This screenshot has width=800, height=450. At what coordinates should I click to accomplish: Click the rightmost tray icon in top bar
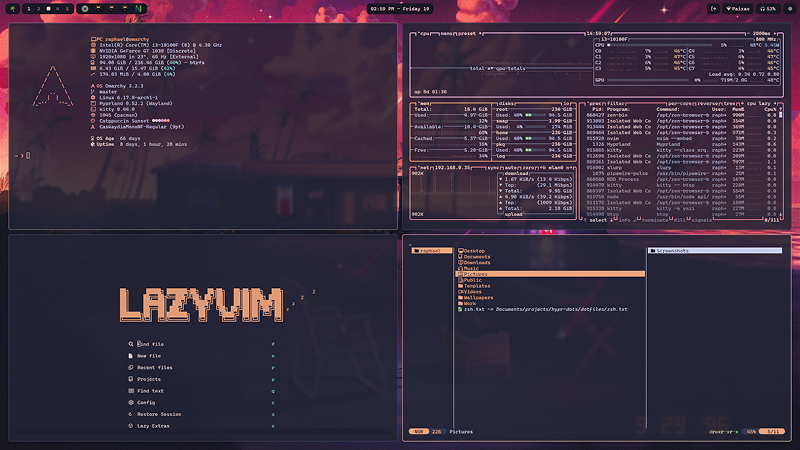[x=789, y=9]
